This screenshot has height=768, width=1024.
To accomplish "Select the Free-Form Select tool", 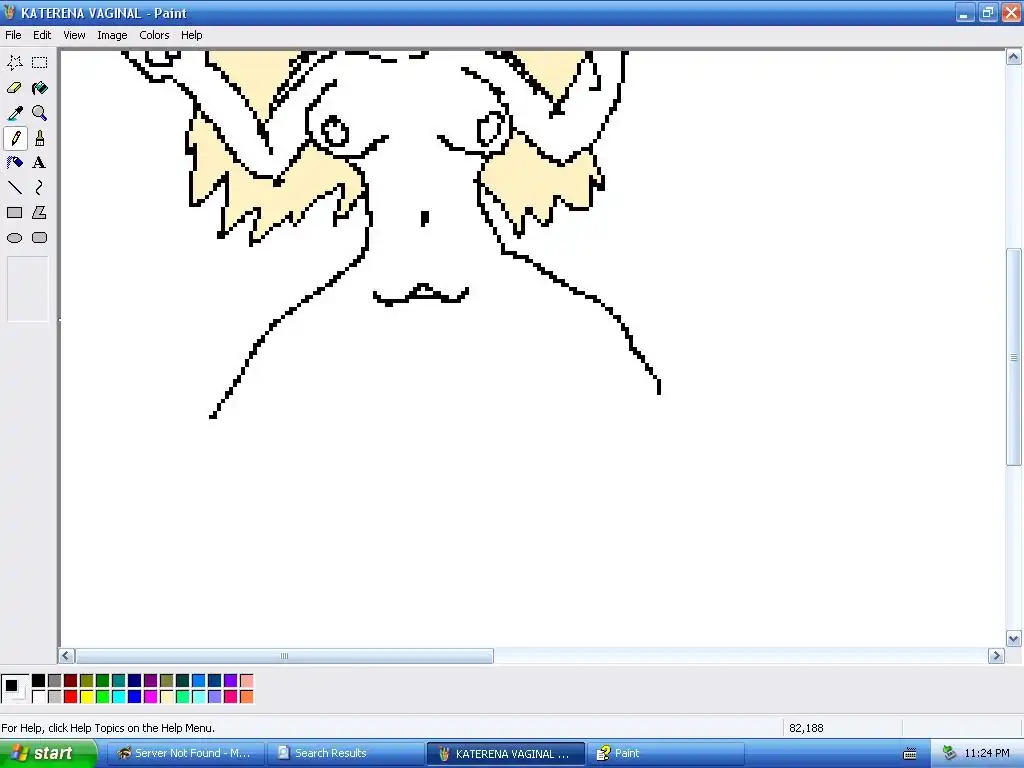I will pos(15,63).
